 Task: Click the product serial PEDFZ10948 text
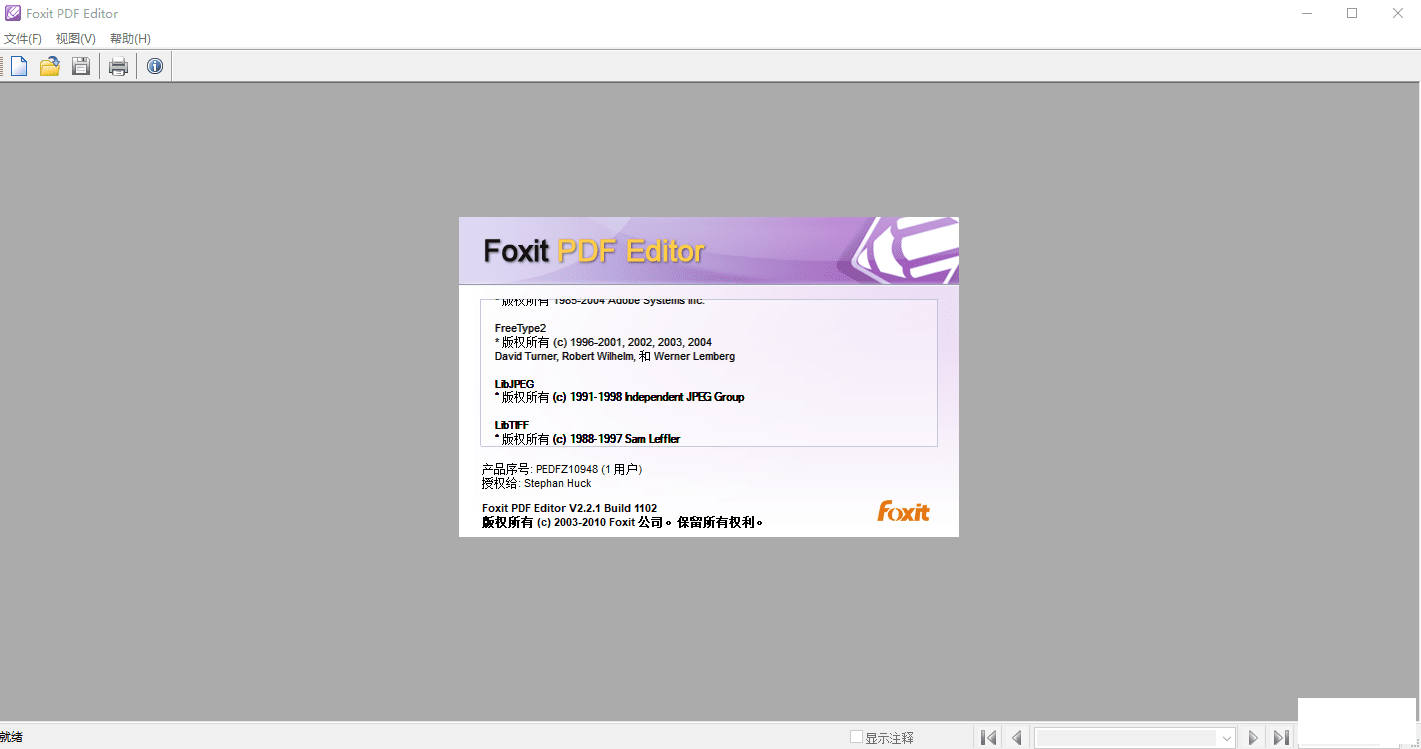(x=567, y=469)
